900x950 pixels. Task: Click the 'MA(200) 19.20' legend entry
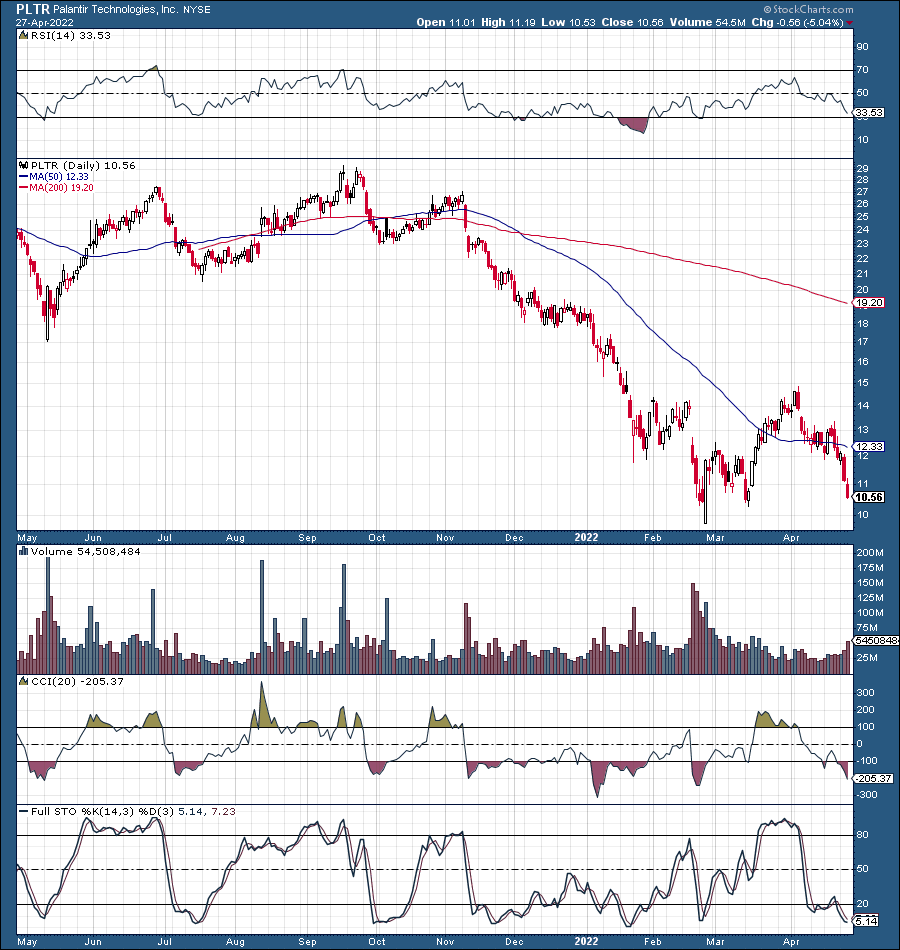point(56,188)
